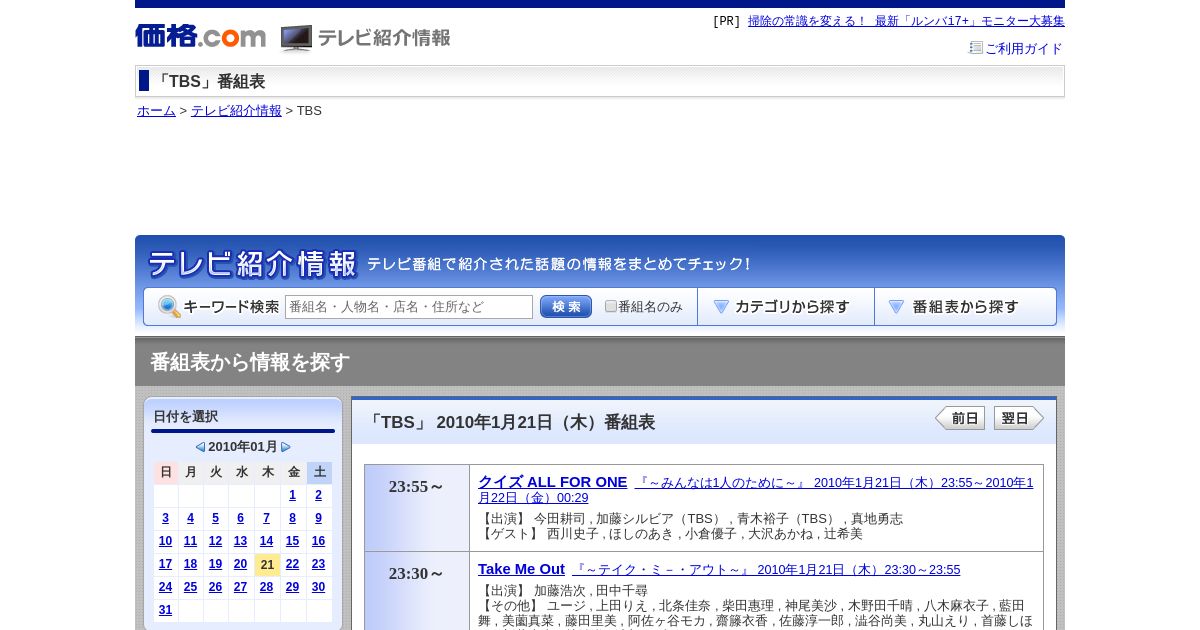Click the 「TBS」番組表 page title
The width and height of the screenshot is (1200, 630).
coord(209,82)
